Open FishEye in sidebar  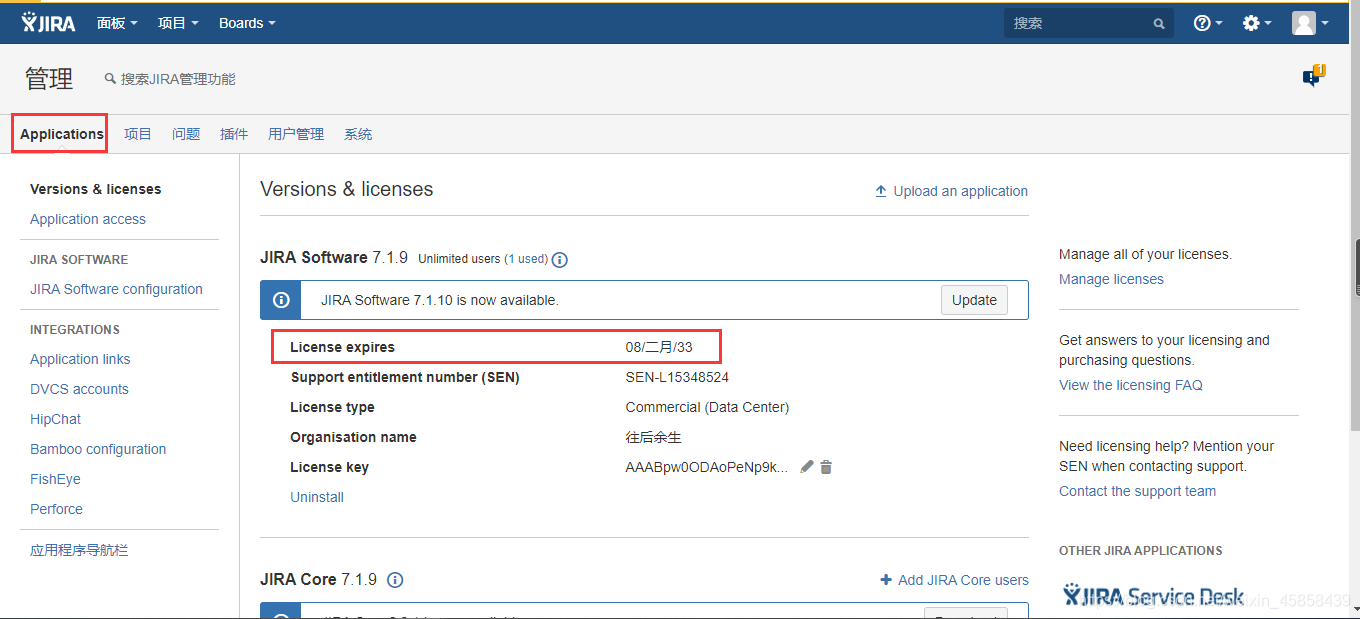[x=55, y=479]
